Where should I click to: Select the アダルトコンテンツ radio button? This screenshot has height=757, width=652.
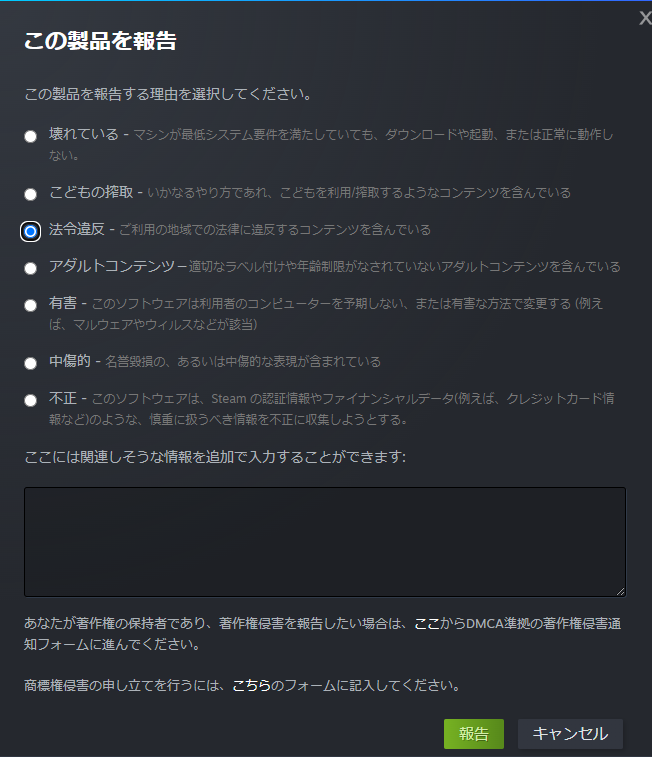pos(31,268)
